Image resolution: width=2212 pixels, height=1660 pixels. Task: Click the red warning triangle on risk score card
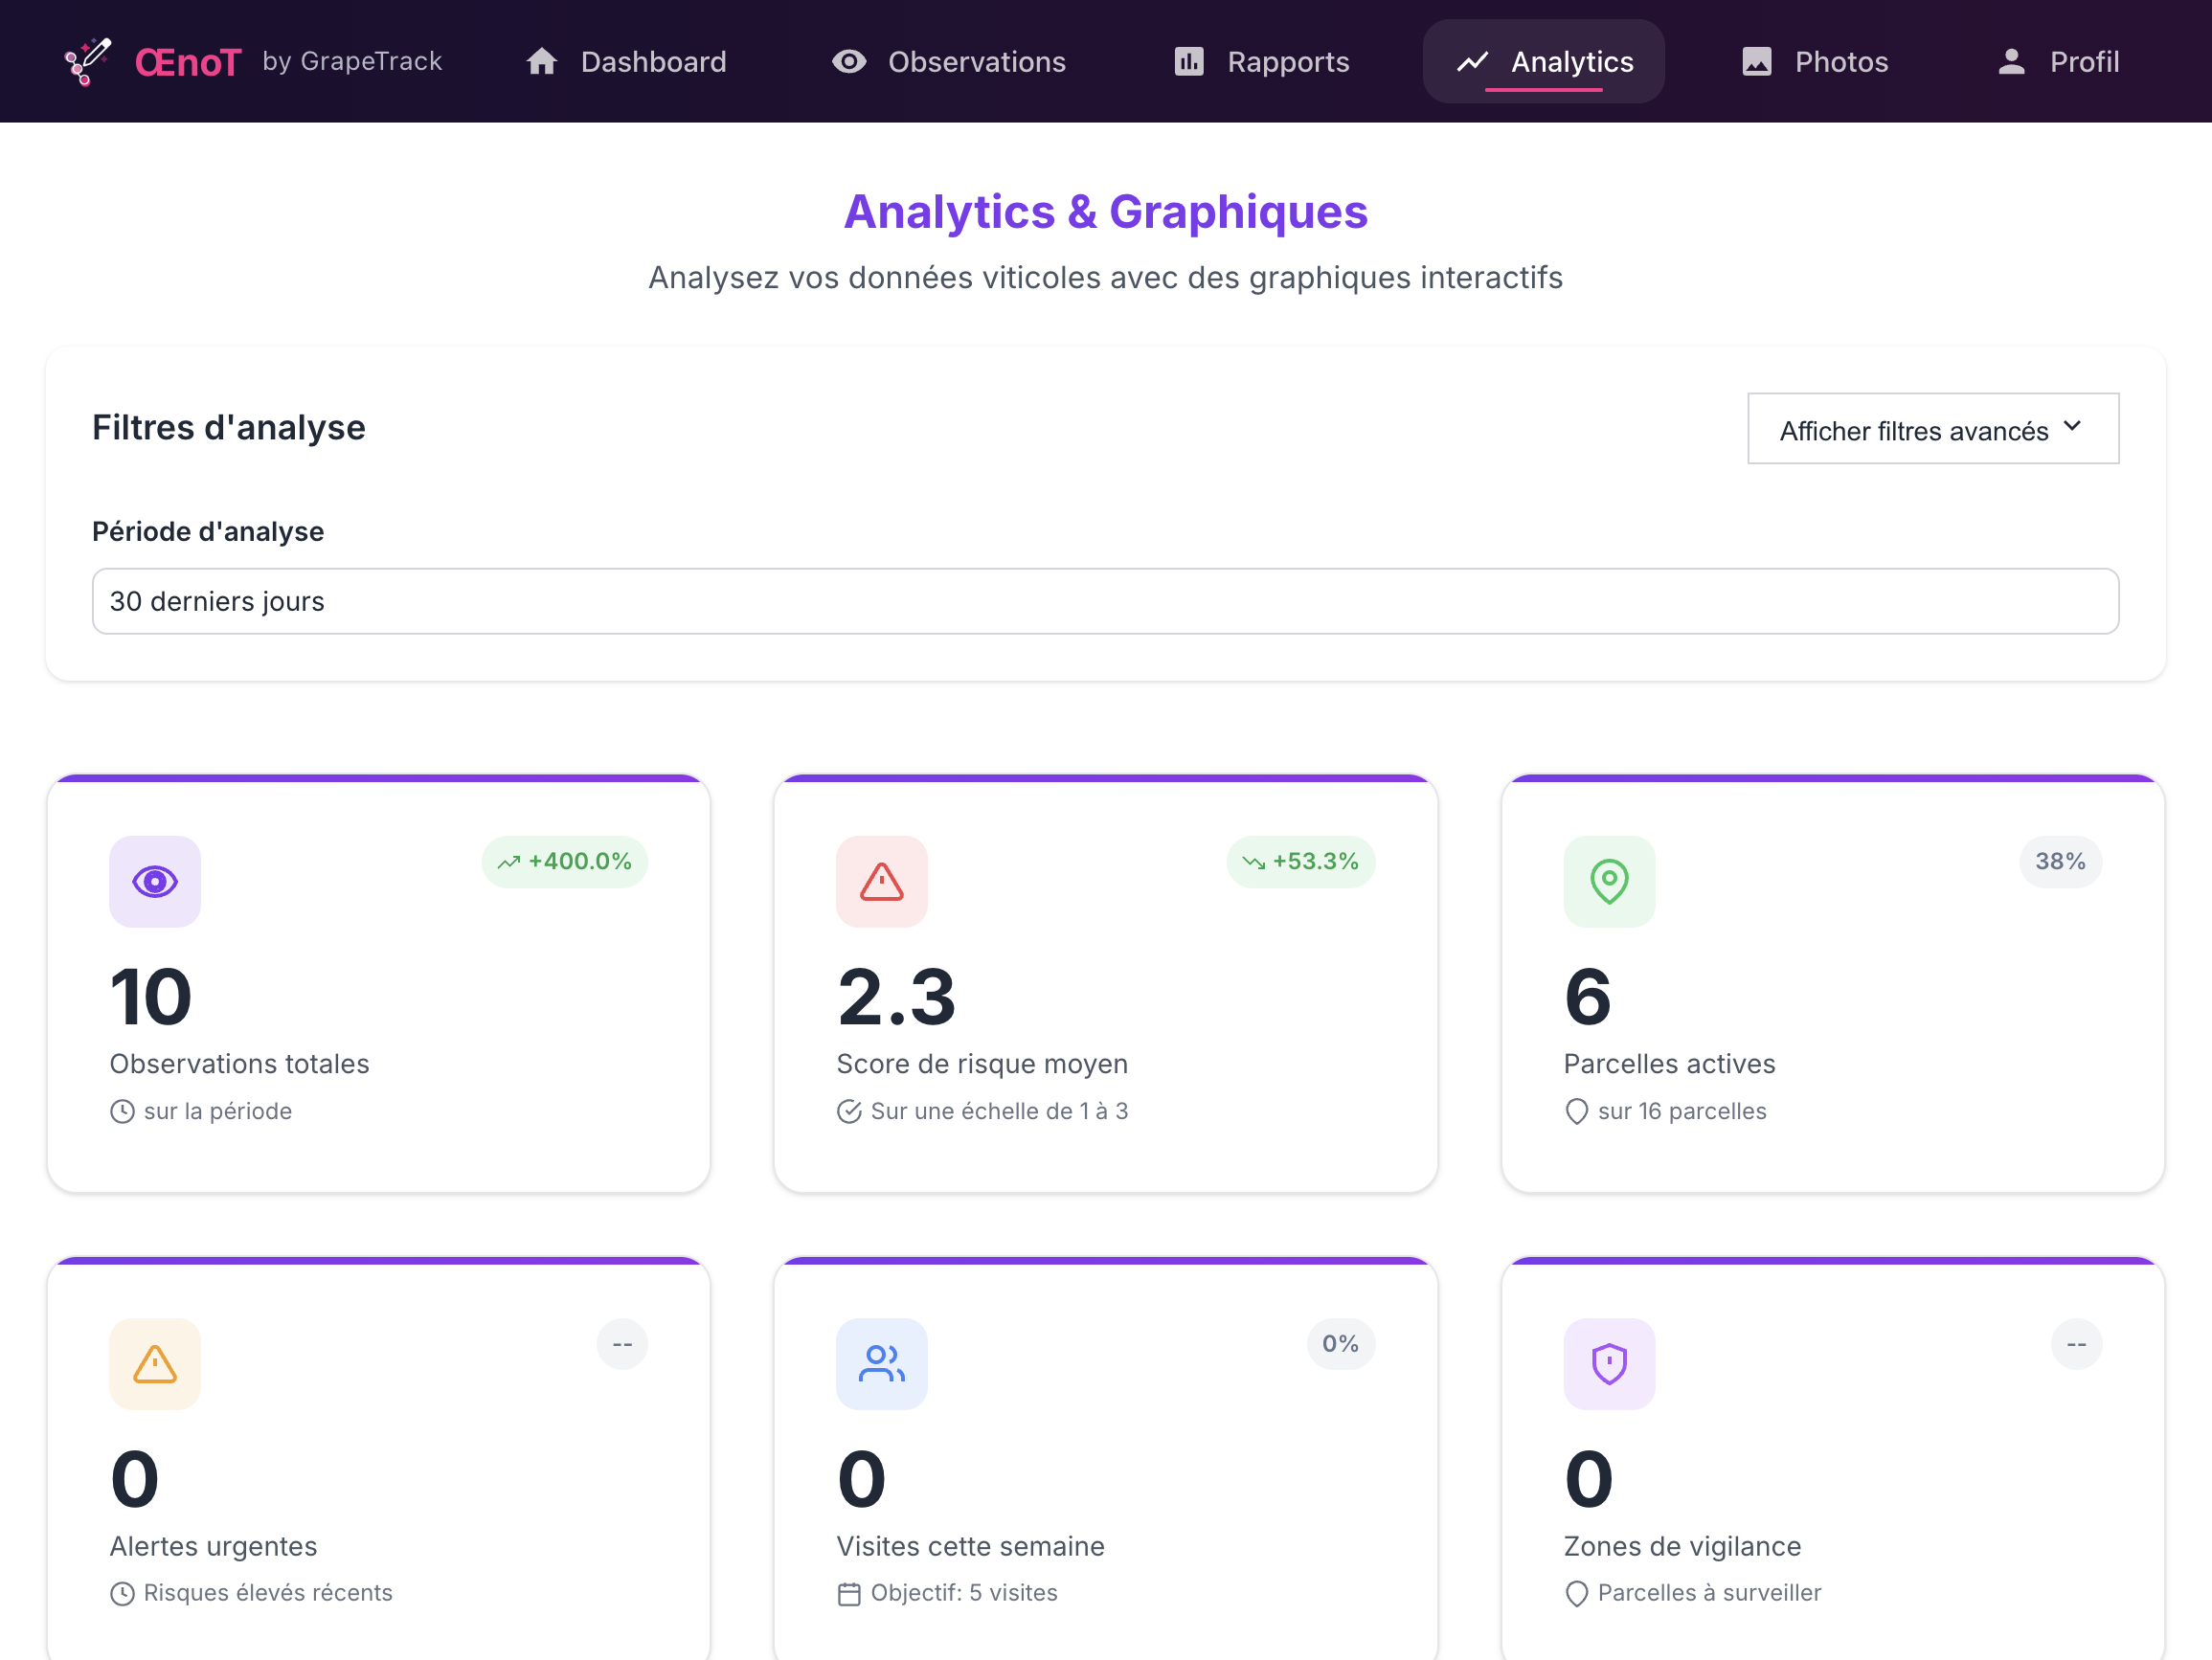(882, 881)
